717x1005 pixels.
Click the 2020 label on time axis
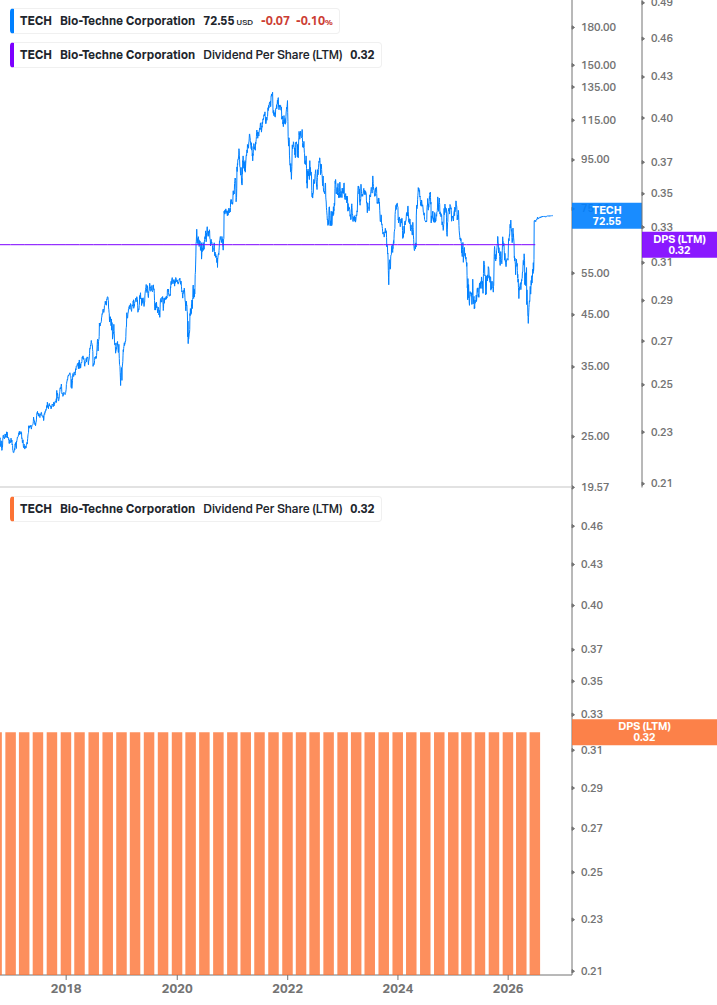pos(177,989)
